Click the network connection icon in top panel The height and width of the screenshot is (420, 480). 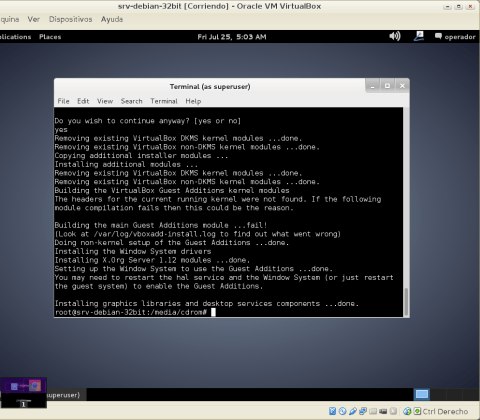pyautogui.click(x=419, y=36)
